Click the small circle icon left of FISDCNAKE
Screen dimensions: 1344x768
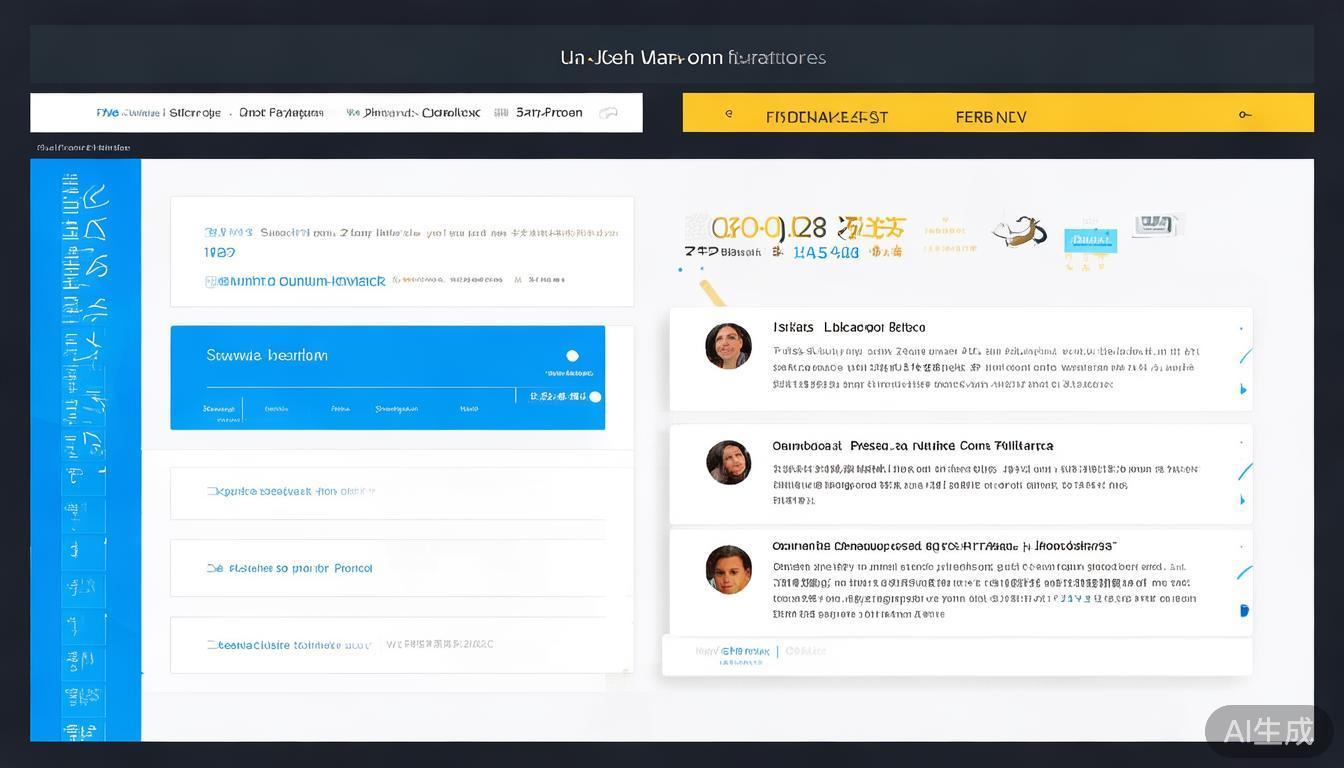coord(729,114)
